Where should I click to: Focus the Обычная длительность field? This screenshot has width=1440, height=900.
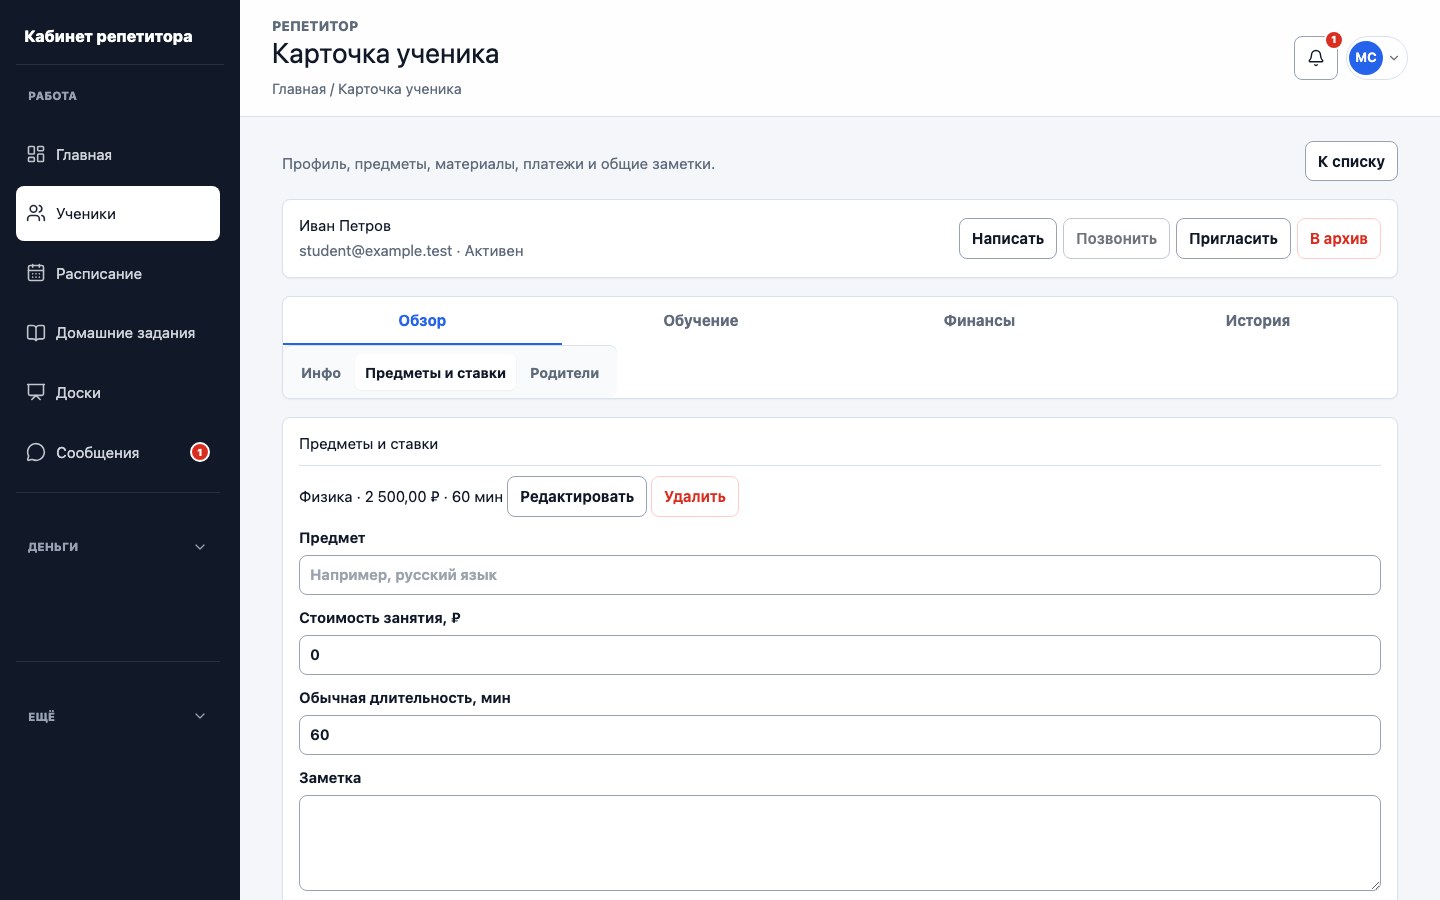click(840, 735)
